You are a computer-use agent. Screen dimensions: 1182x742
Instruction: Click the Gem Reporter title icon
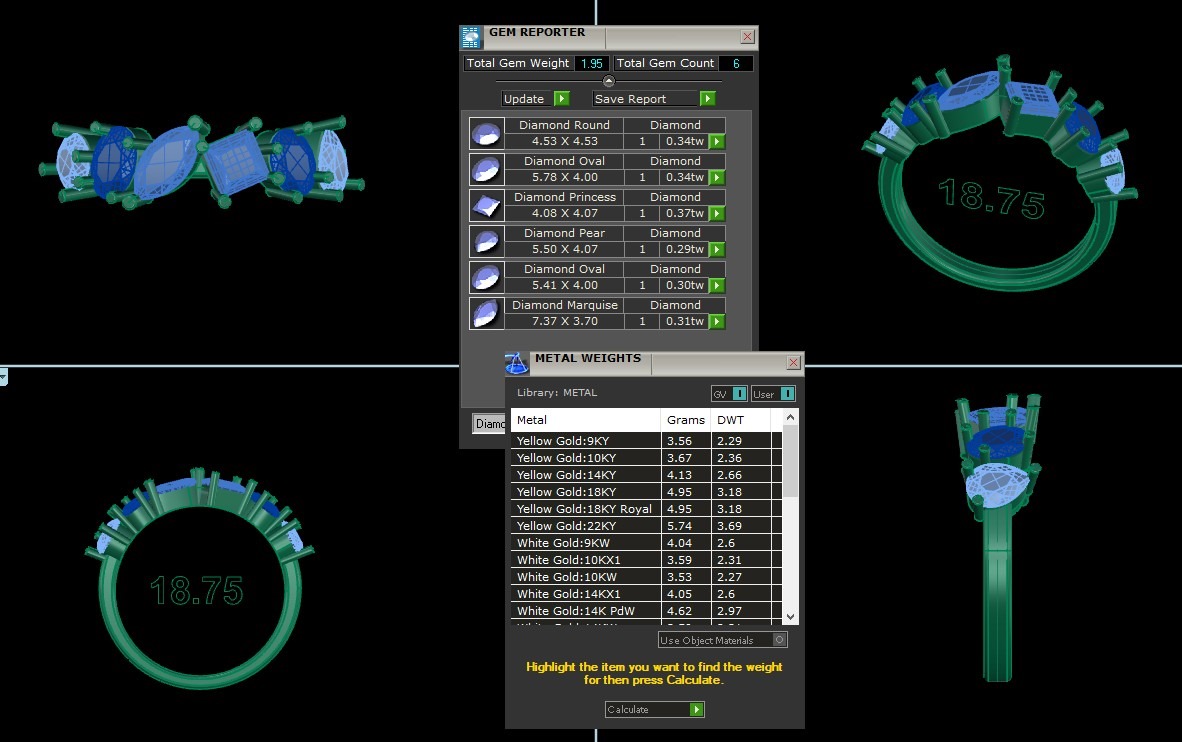pos(471,37)
